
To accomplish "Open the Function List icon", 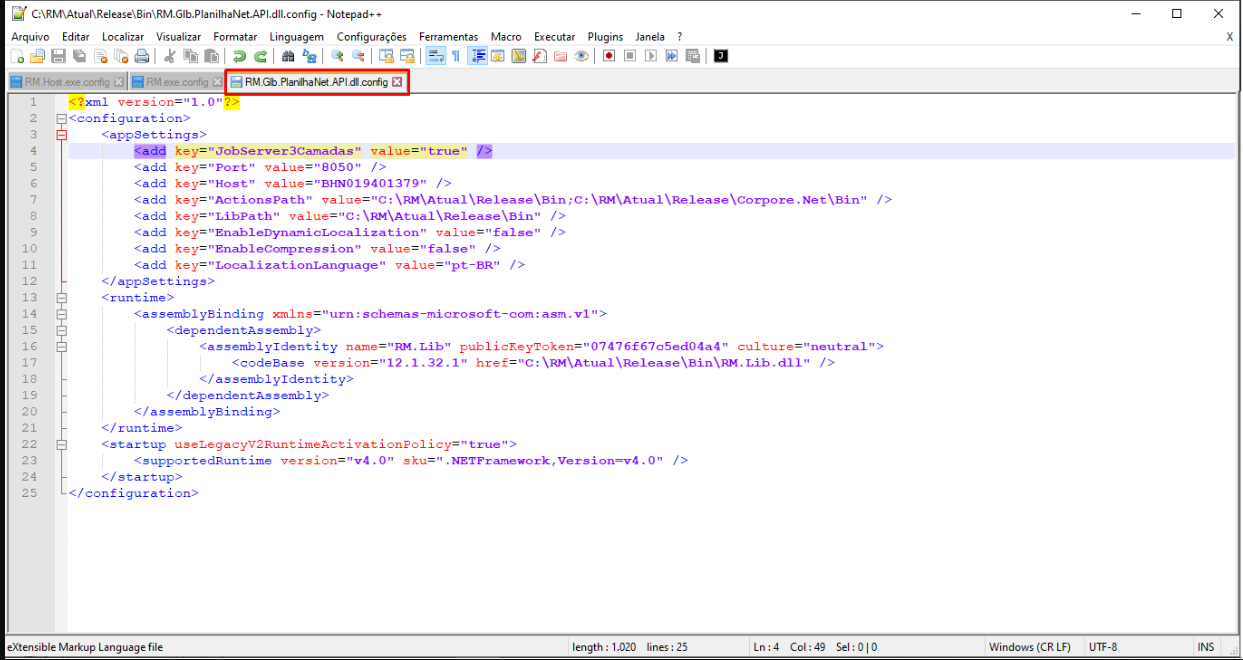I will (x=539, y=56).
